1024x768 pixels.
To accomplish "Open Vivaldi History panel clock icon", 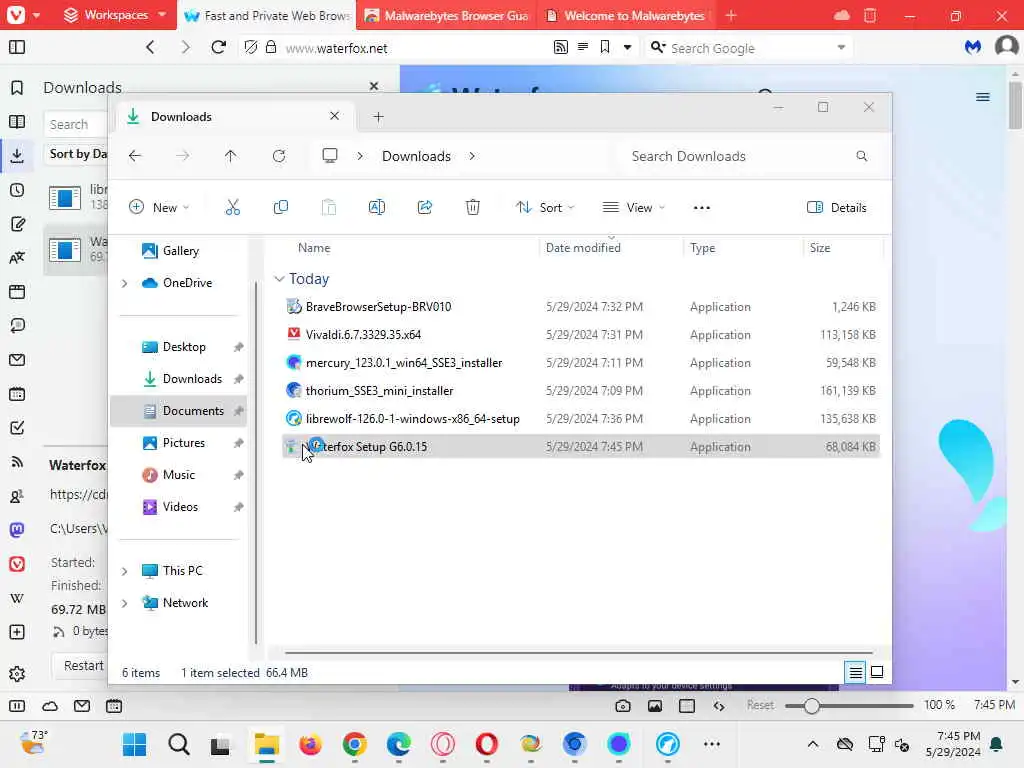I will pyautogui.click(x=17, y=190).
